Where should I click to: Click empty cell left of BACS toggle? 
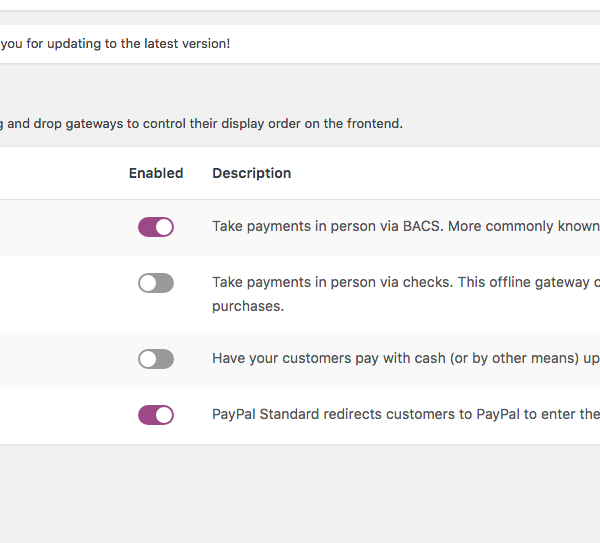(60, 227)
